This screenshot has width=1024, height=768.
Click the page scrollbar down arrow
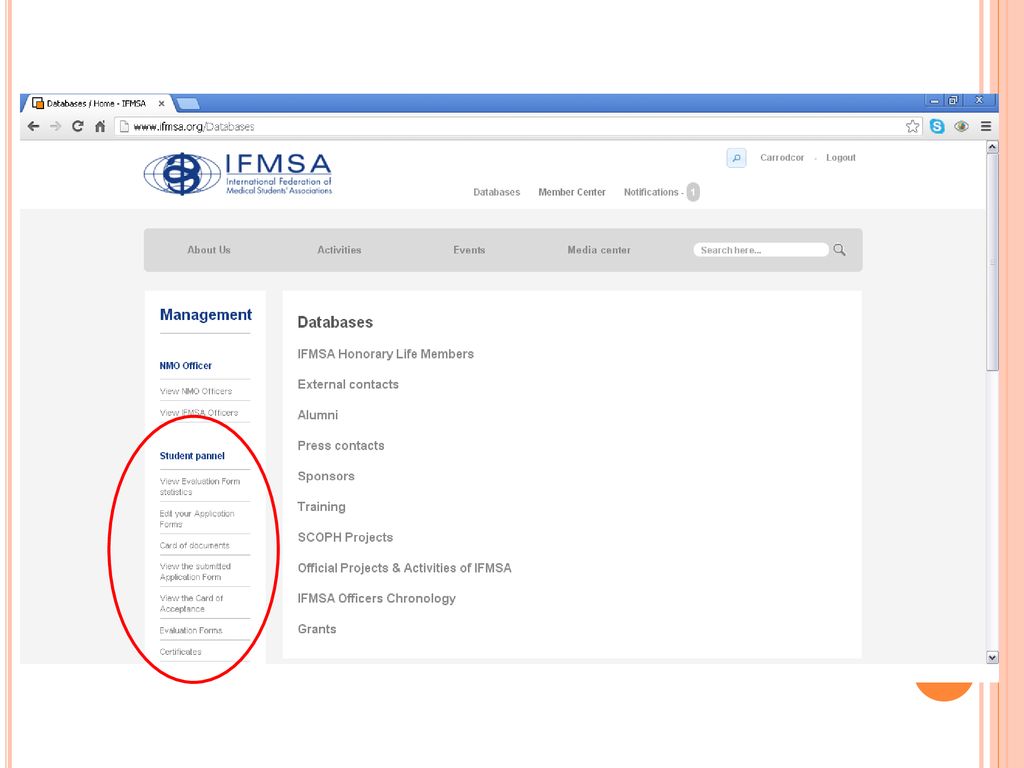click(x=992, y=658)
